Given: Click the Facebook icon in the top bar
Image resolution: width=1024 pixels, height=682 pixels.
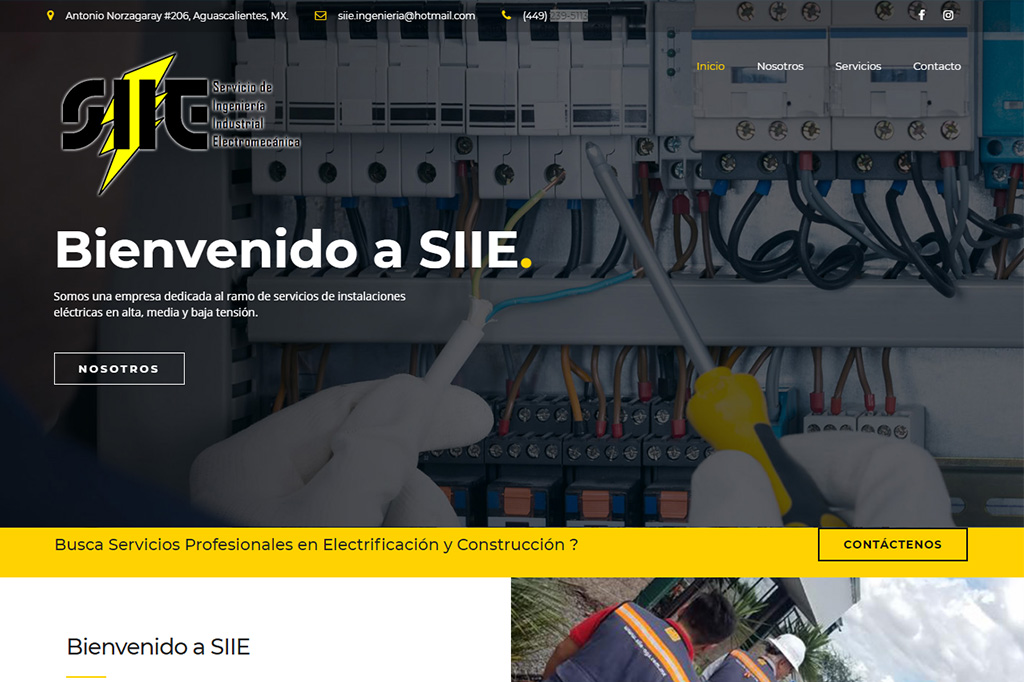Looking at the screenshot, I should tap(921, 15).
